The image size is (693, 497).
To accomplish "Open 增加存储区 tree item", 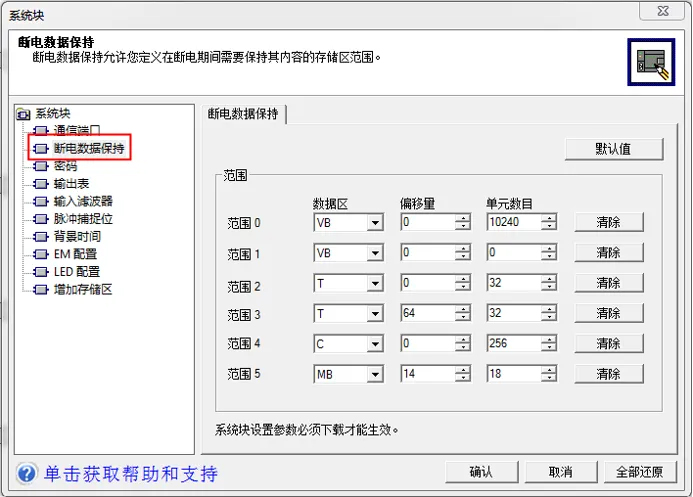I will pos(83,290).
